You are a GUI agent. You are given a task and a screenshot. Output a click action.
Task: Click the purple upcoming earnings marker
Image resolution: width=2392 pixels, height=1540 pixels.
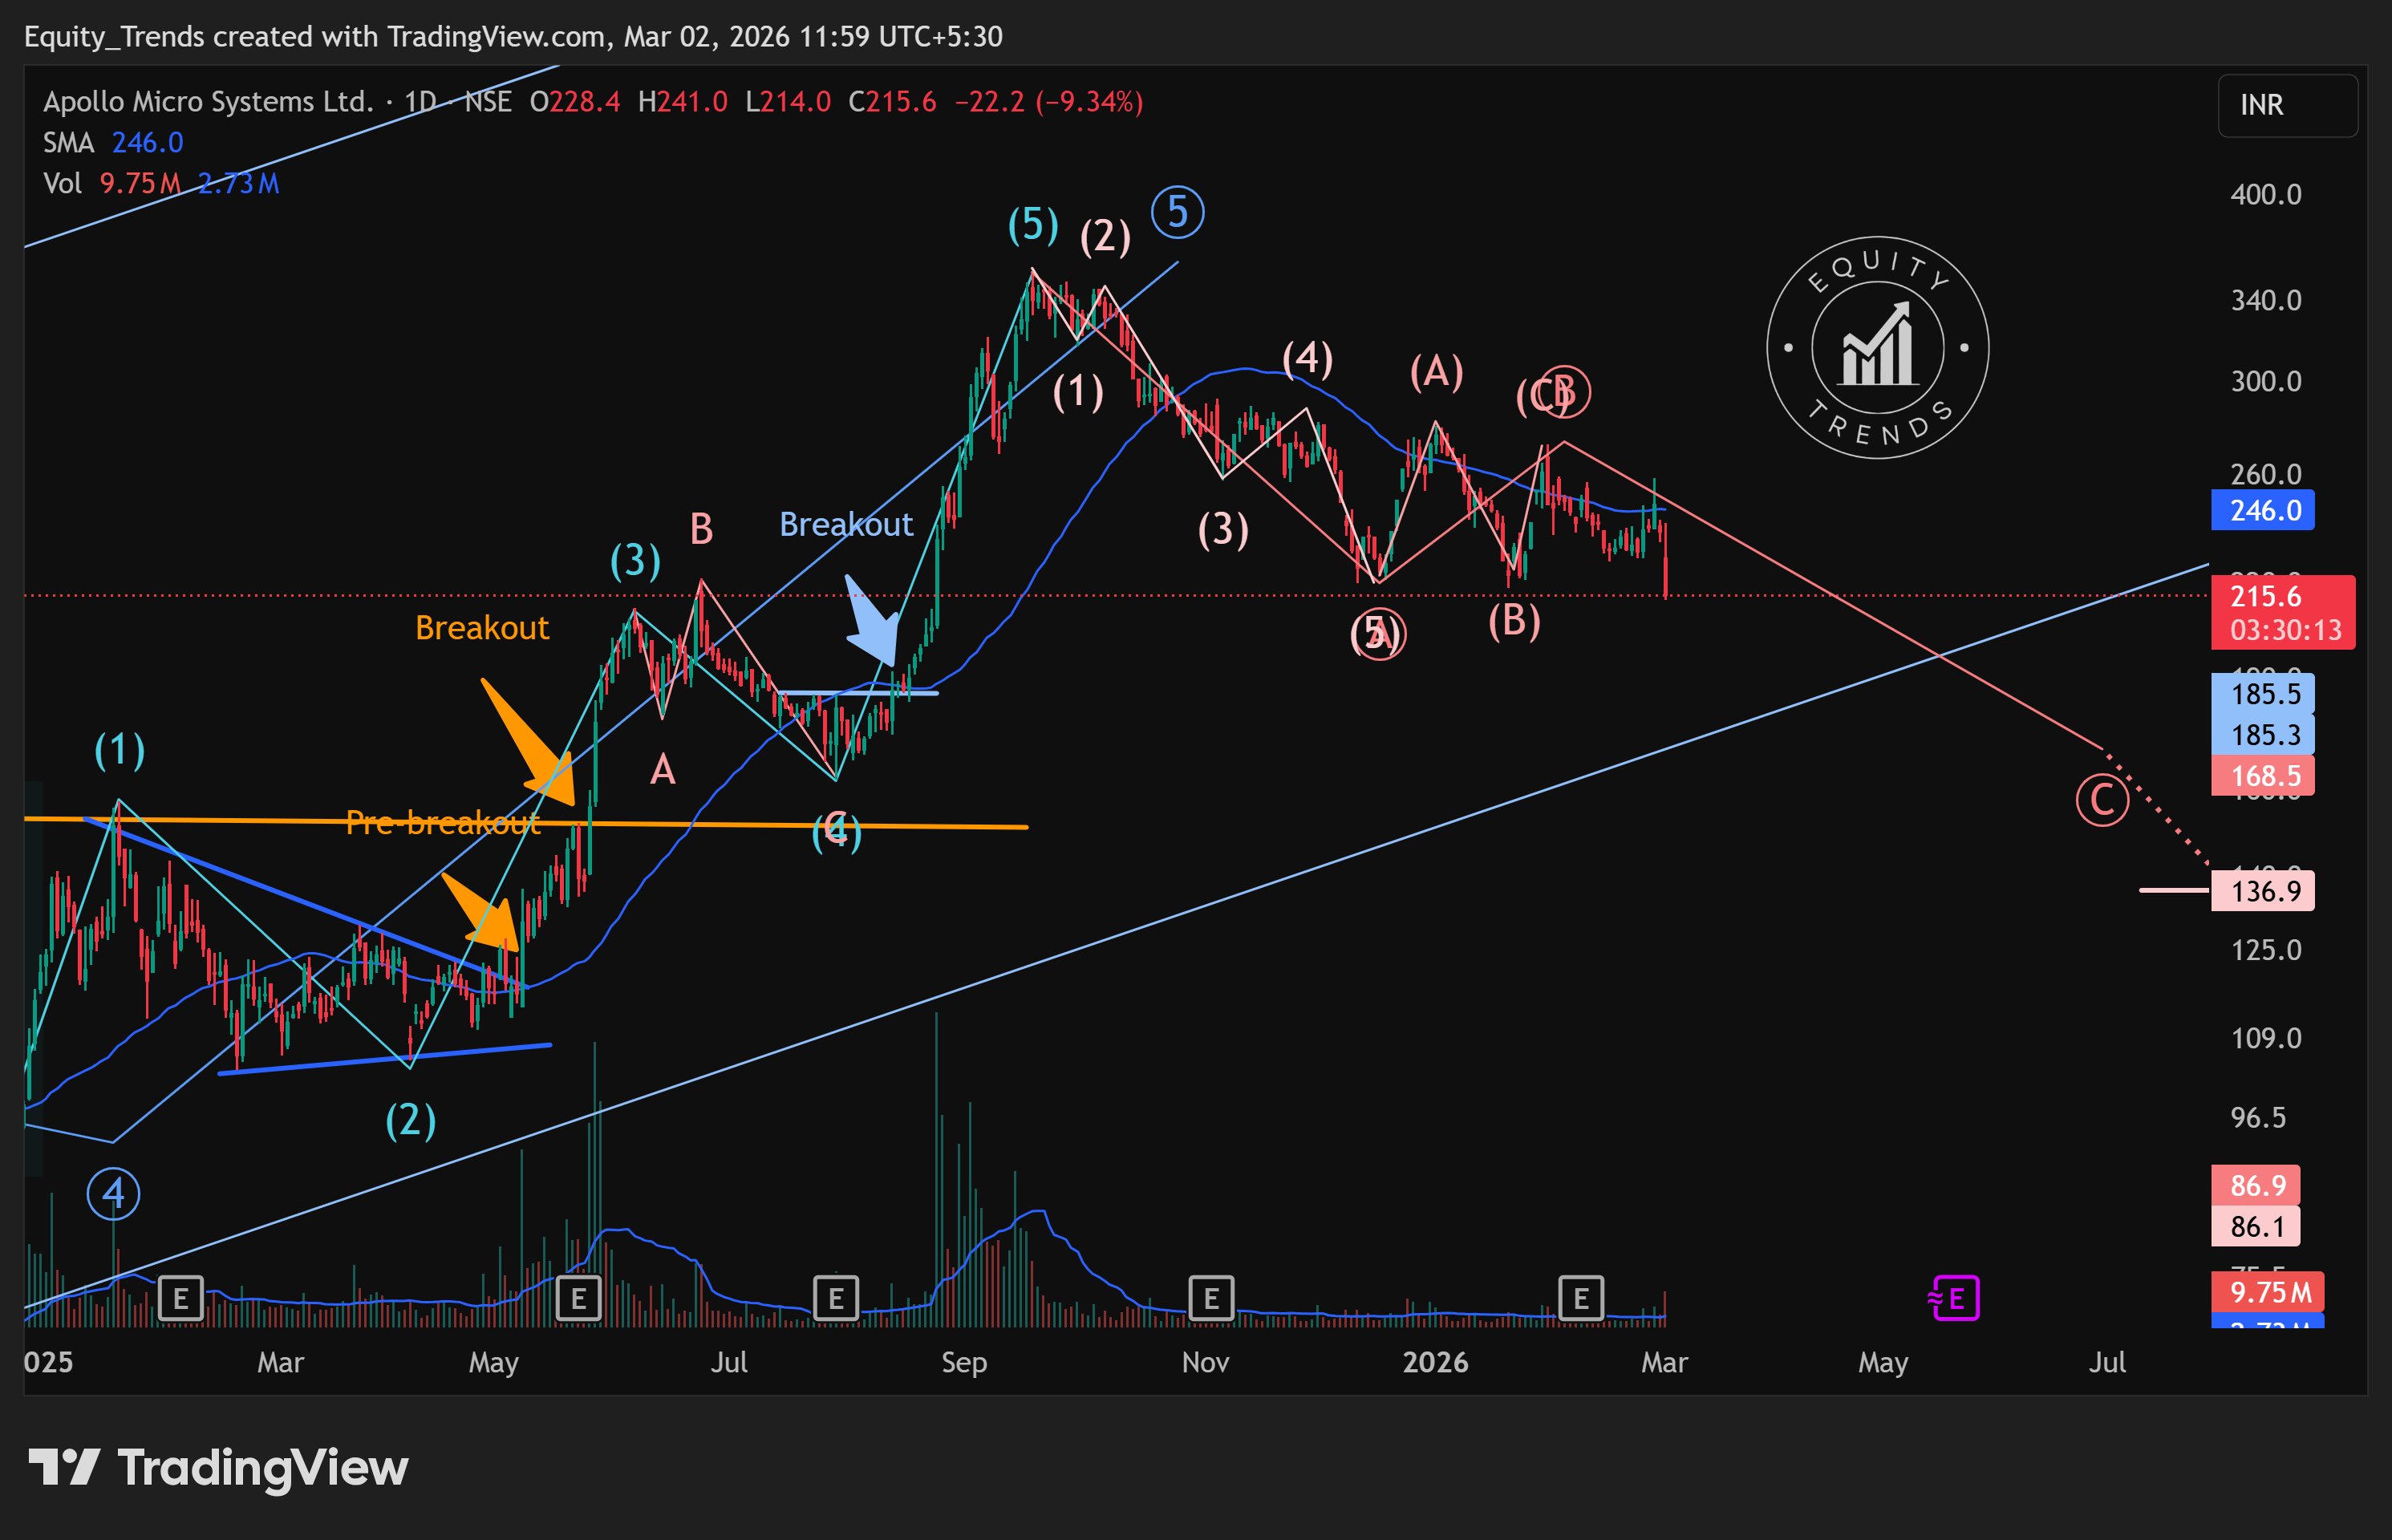[1954, 1298]
